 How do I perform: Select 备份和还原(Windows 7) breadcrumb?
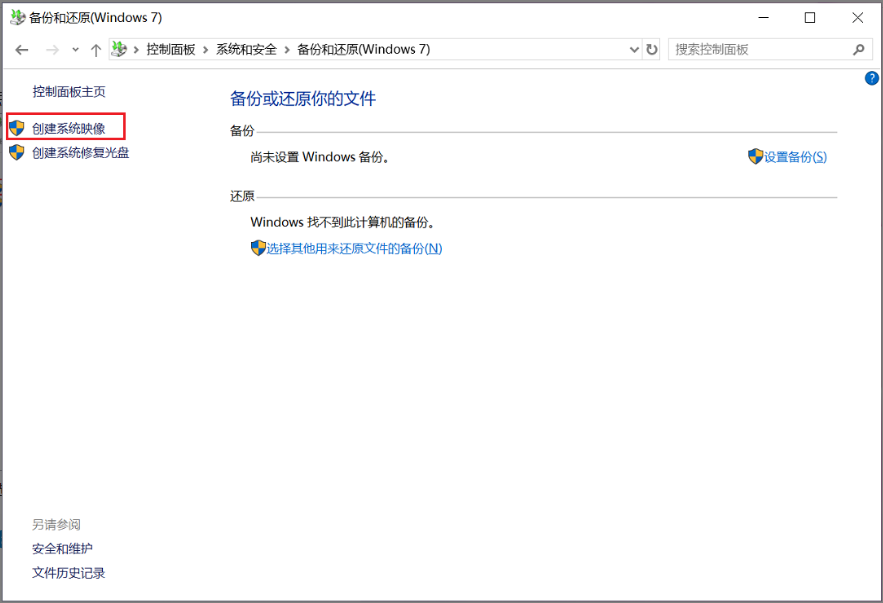(x=363, y=50)
